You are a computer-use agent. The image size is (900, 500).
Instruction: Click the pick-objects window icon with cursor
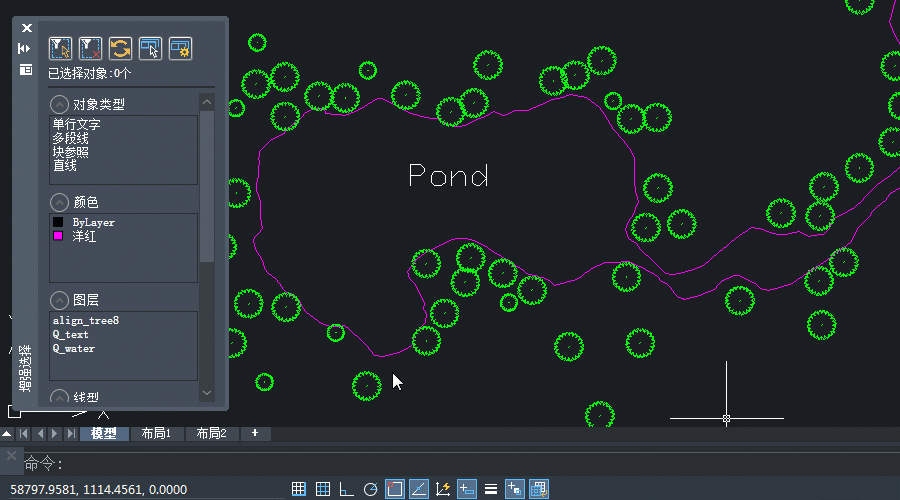click(150, 48)
